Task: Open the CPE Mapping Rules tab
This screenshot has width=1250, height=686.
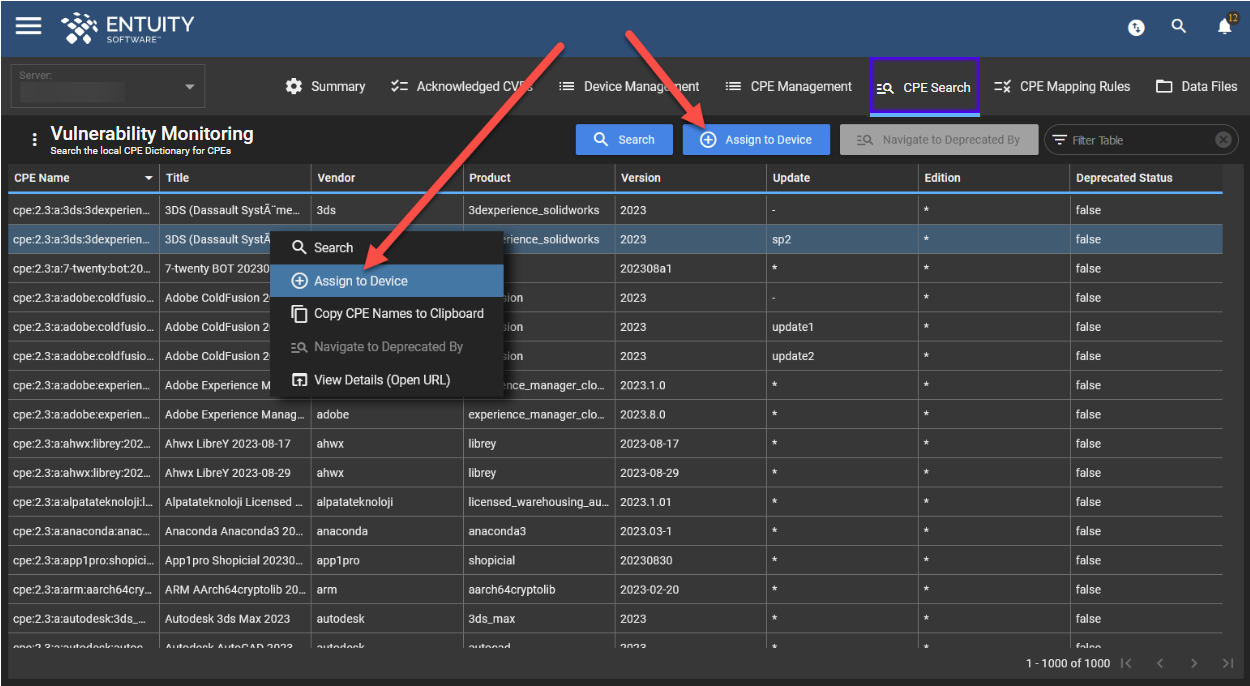Action: tap(1062, 86)
